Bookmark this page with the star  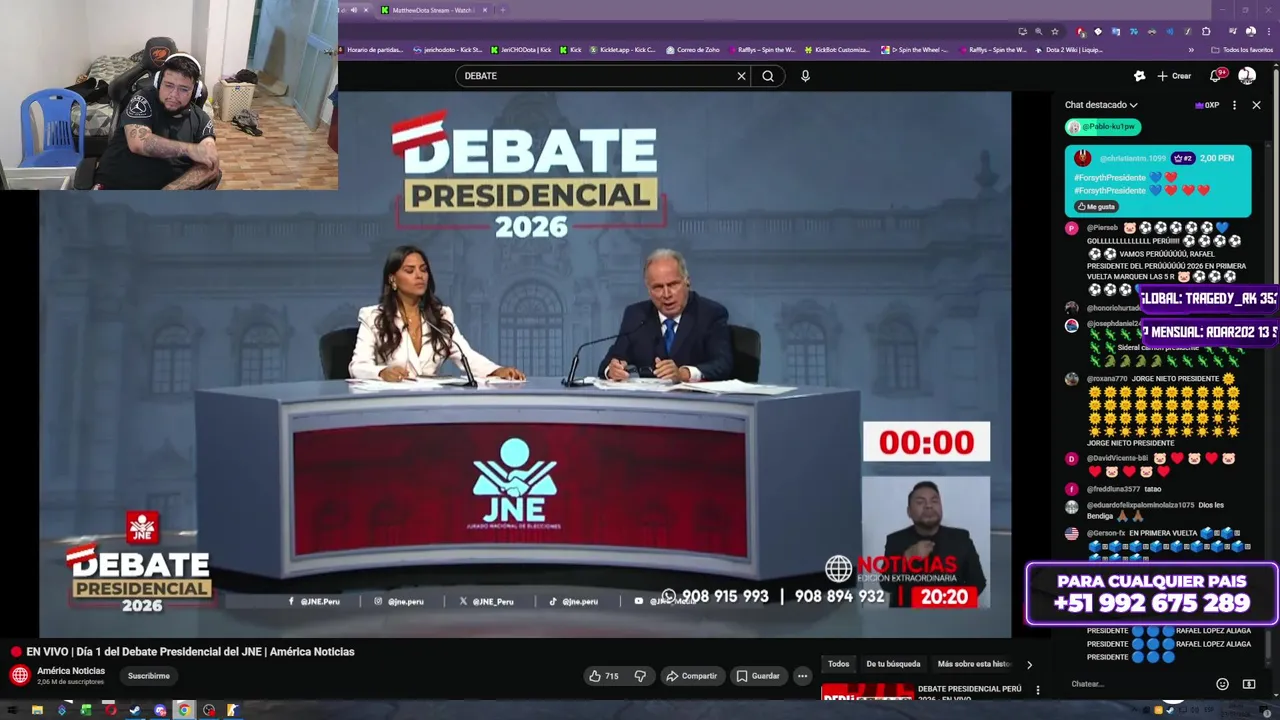click(x=1054, y=31)
